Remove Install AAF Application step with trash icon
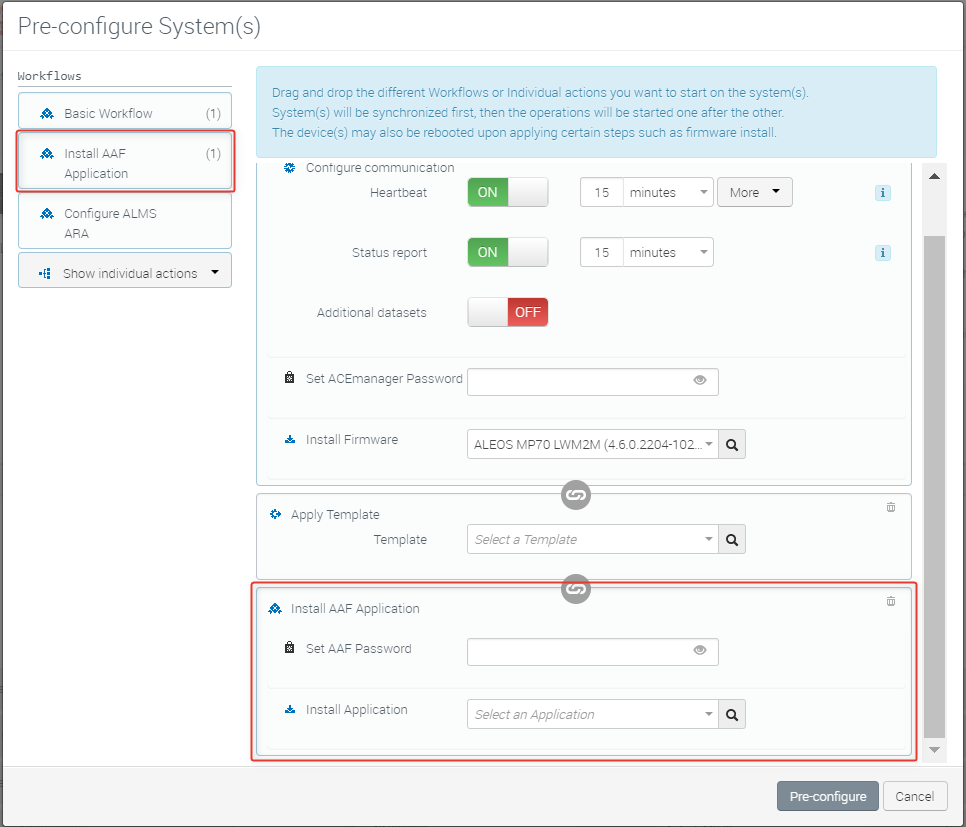 click(891, 601)
